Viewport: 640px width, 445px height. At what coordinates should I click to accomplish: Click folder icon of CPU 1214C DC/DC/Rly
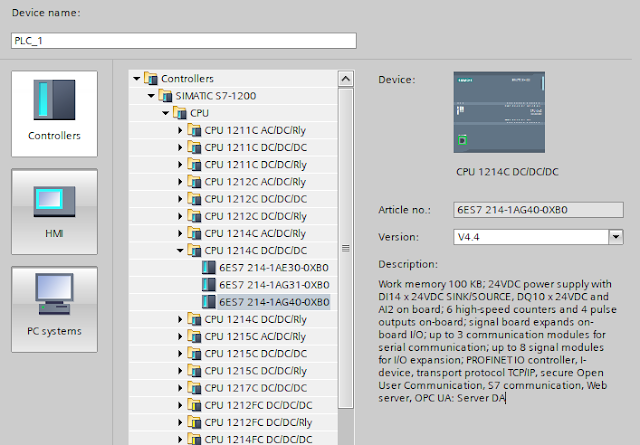click(x=194, y=319)
